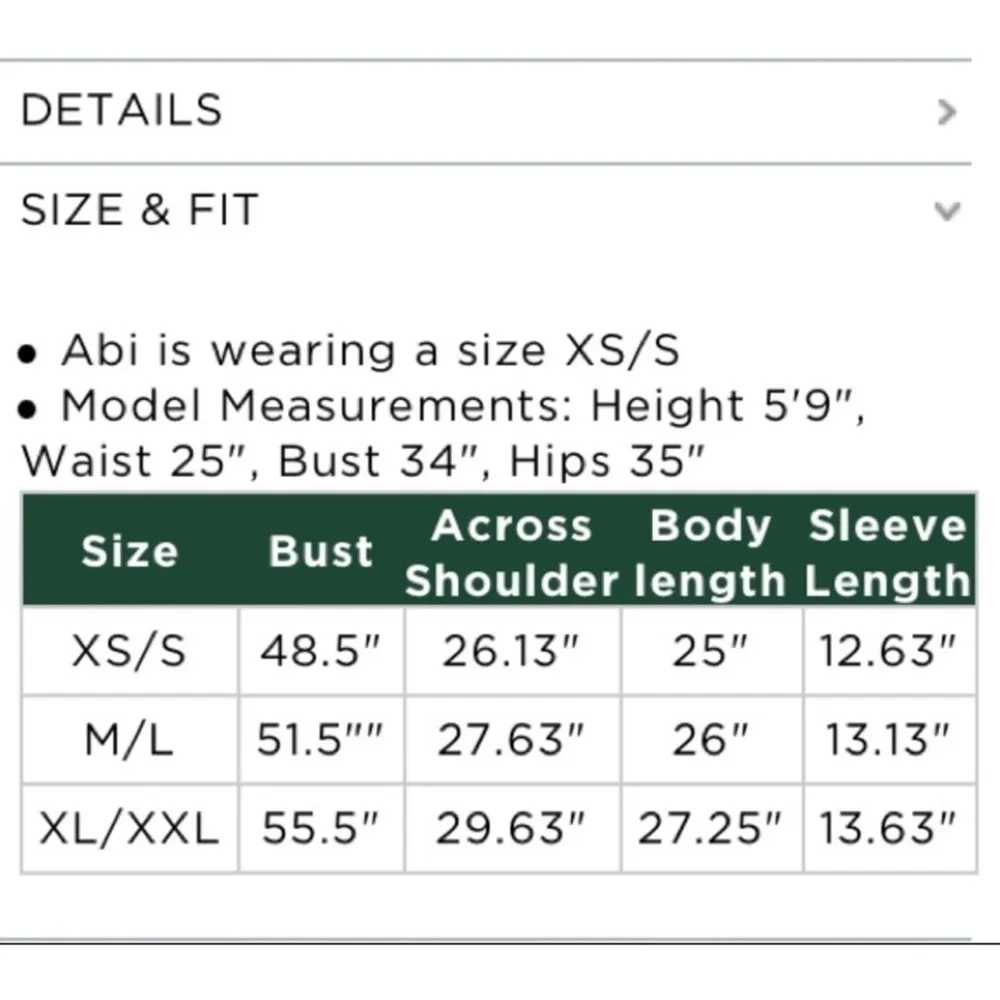The height and width of the screenshot is (1000, 1000).
Task: Click the 55.5" bust measurement cell
Action: pos(320,828)
